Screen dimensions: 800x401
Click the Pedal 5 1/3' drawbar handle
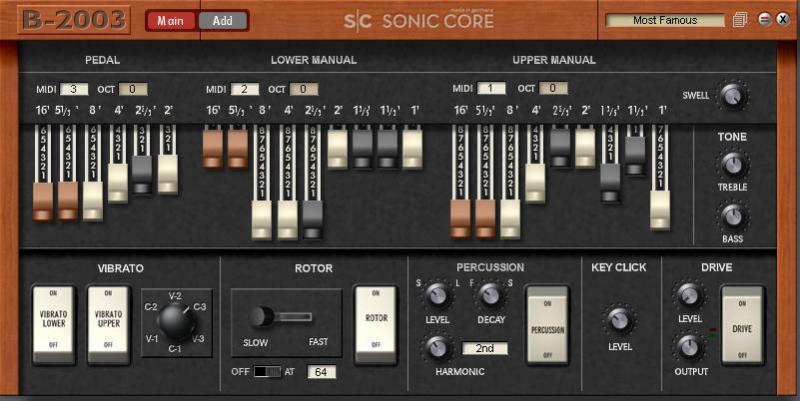pos(68,201)
